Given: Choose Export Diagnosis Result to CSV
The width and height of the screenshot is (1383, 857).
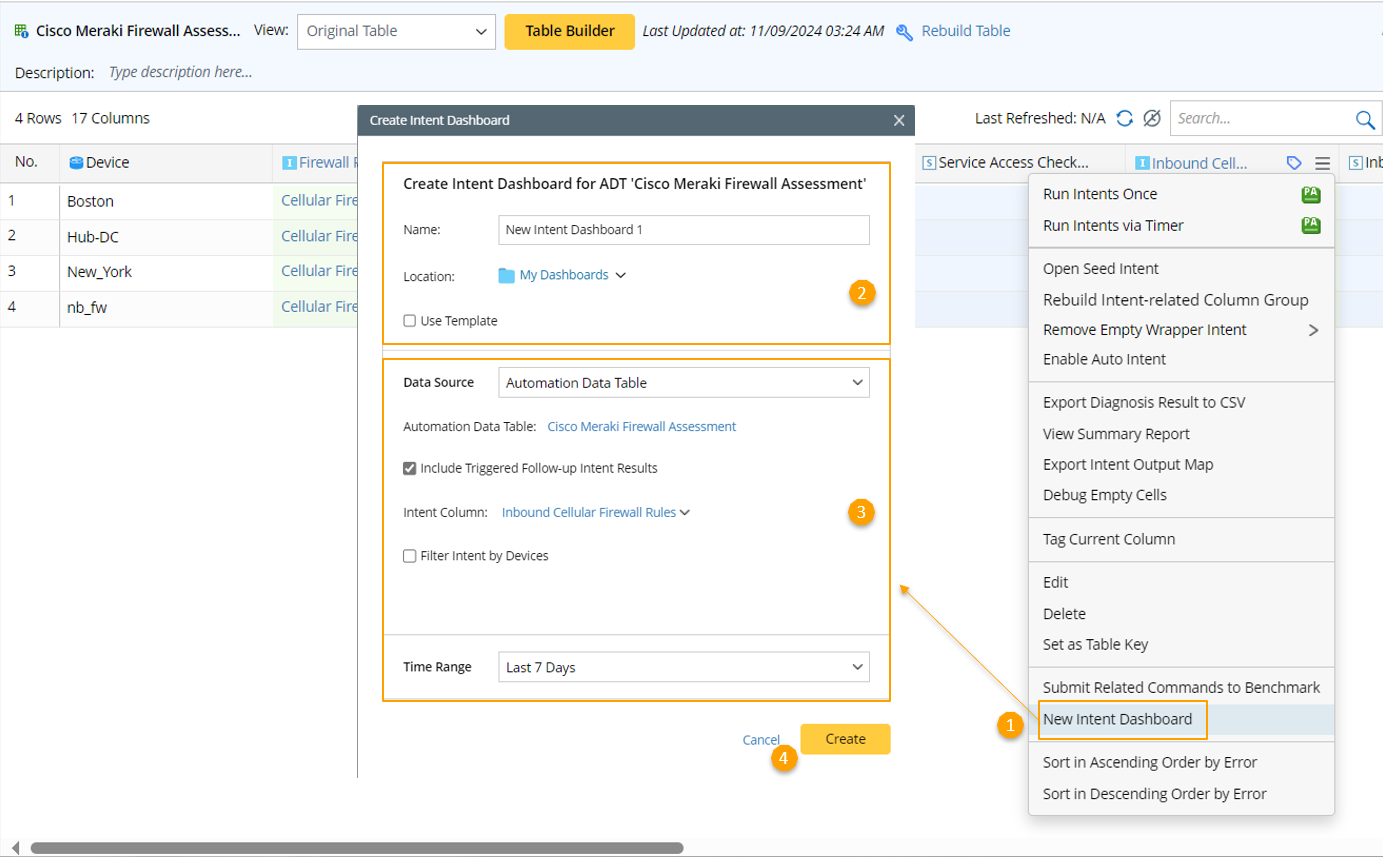Looking at the screenshot, I should pyautogui.click(x=1144, y=402).
